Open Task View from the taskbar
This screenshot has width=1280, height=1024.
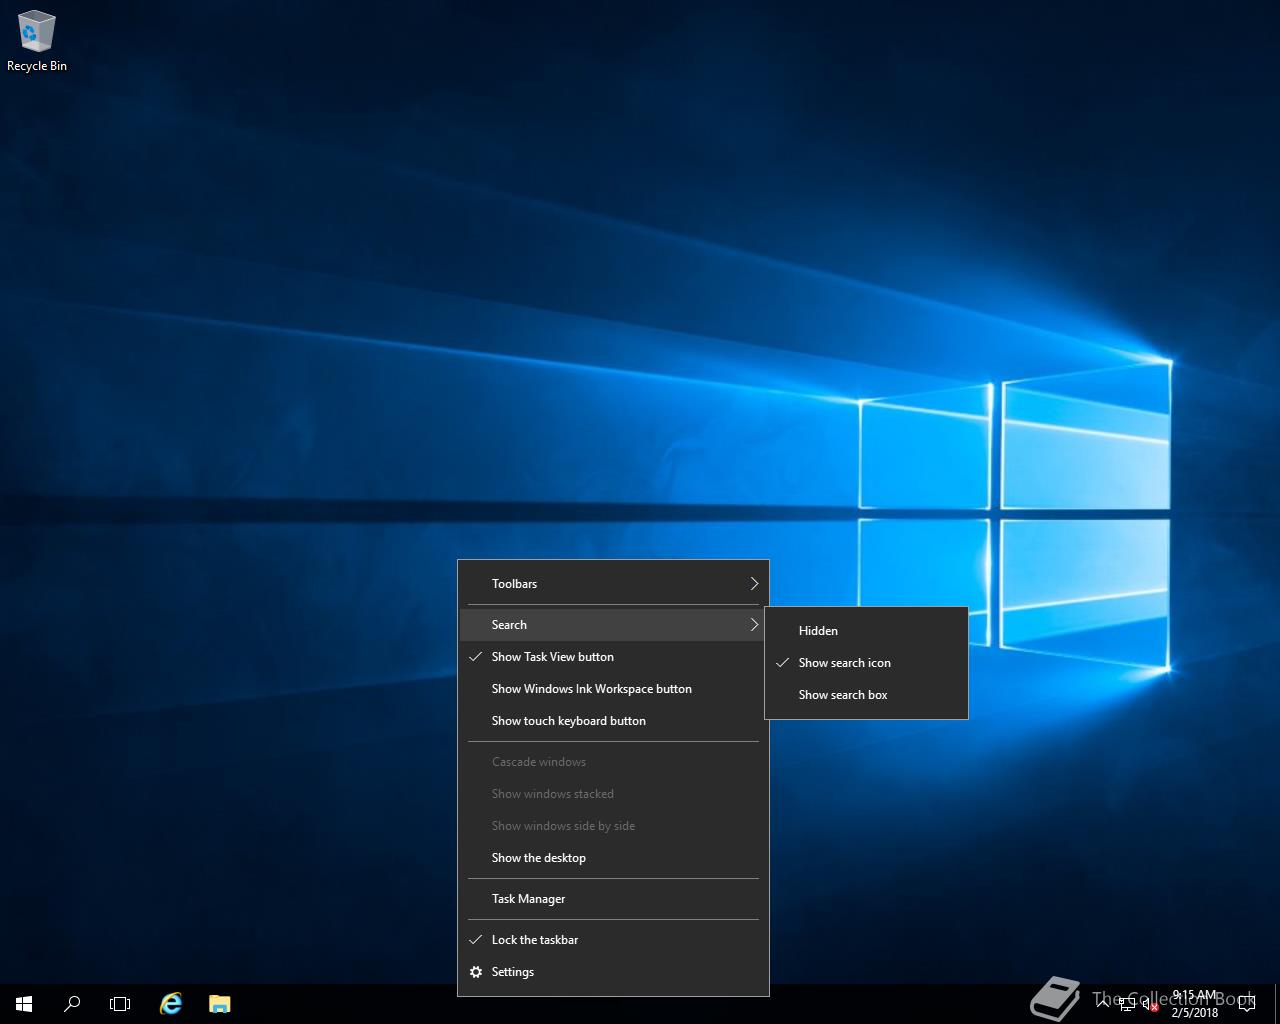coord(120,1003)
